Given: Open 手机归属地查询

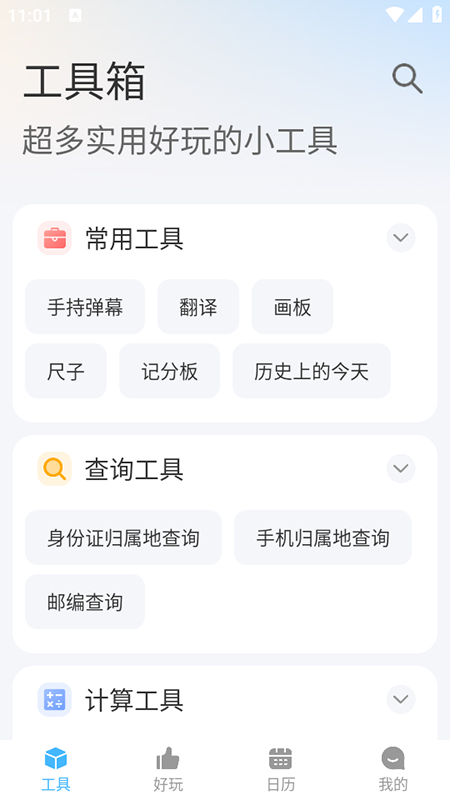Looking at the screenshot, I should pyautogui.click(x=323, y=537).
